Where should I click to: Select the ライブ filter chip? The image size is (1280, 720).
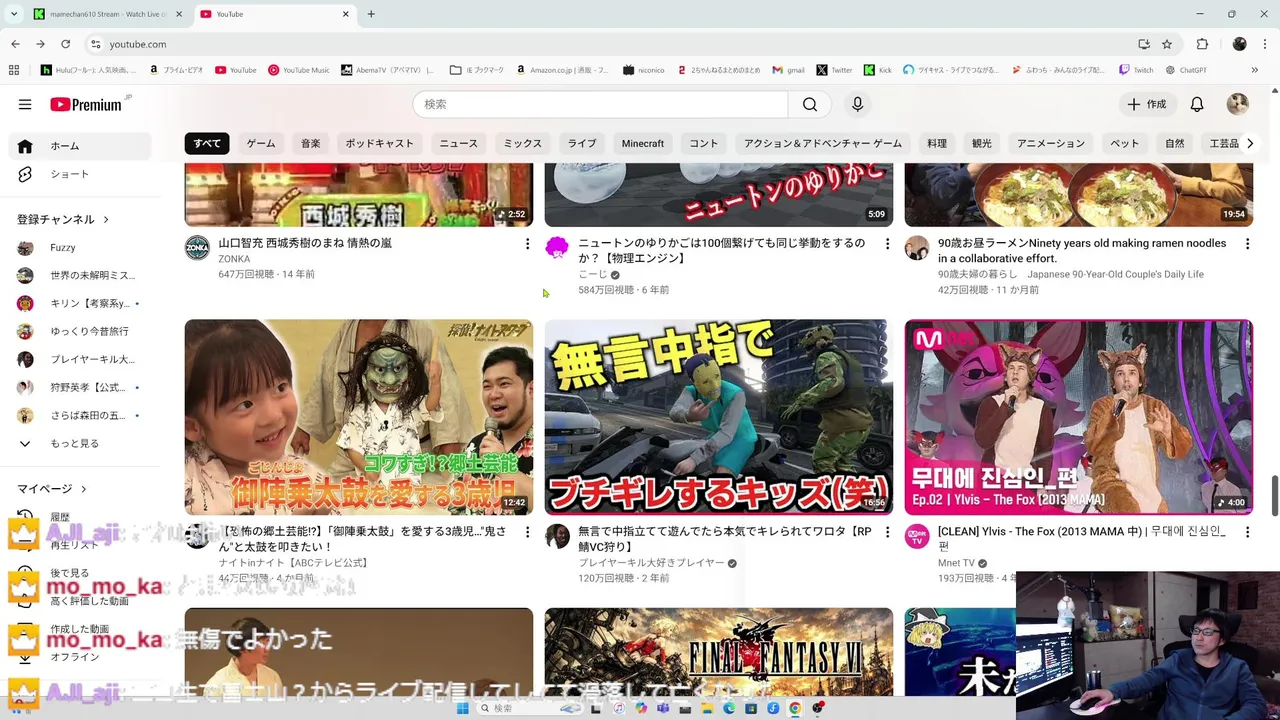pyautogui.click(x=582, y=143)
